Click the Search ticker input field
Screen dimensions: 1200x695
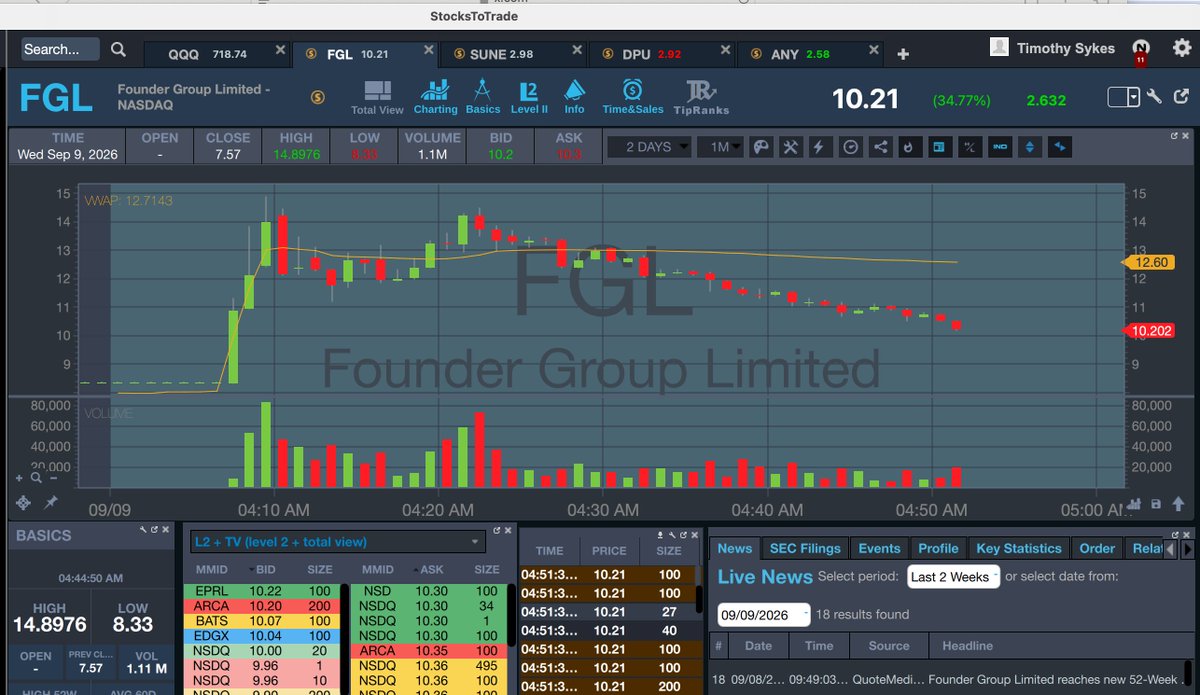coord(60,49)
